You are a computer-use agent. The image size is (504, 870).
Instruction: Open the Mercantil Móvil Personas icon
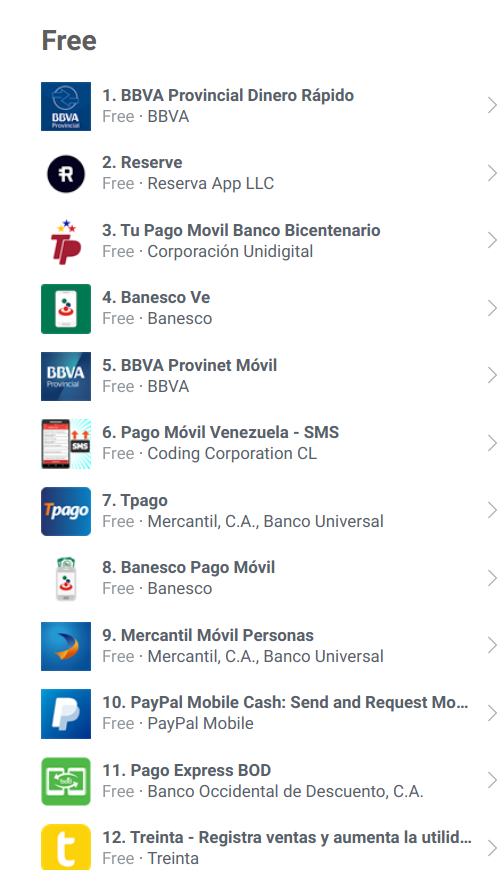[x=65, y=646]
